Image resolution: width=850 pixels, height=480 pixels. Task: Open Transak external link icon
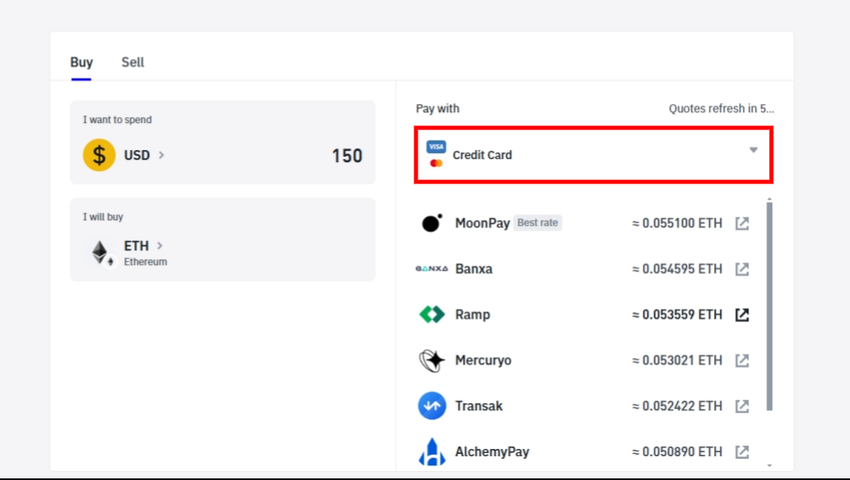point(742,406)
